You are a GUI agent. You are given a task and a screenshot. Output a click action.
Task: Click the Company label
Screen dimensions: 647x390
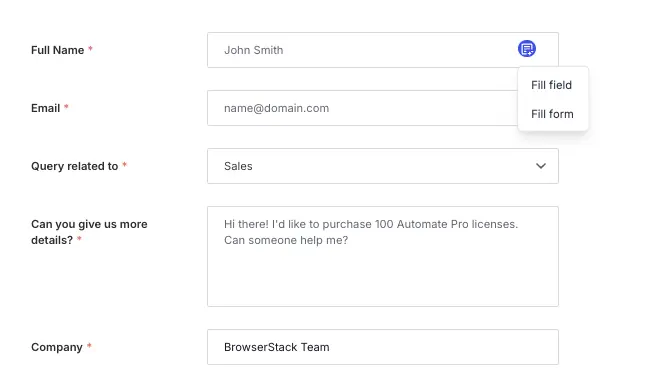[57, 347]
